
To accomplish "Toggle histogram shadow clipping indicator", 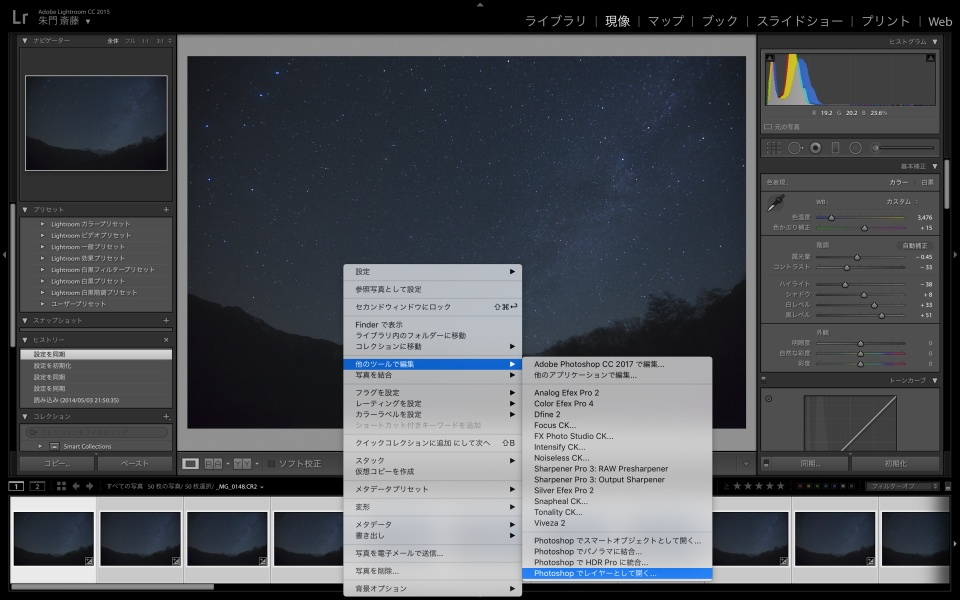I will click(x=770, y=58).
